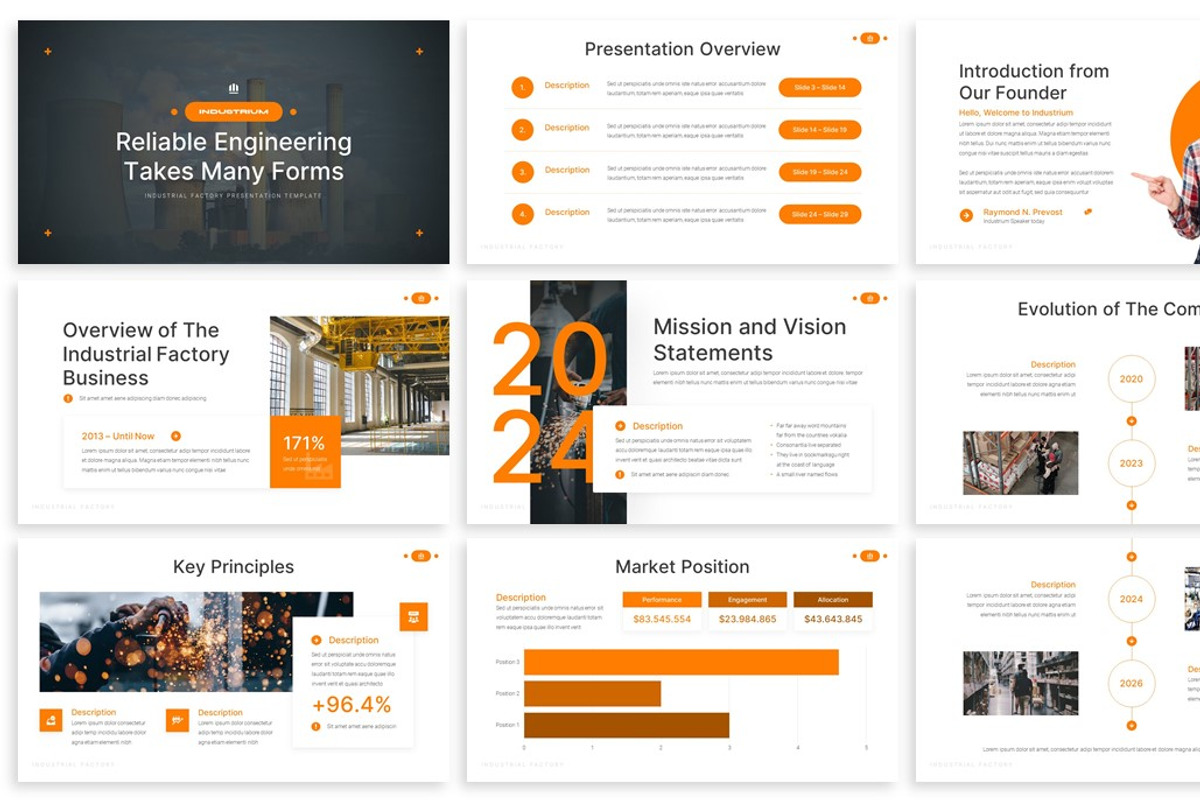Click the 2013 – Until Now heading
Image resolution: width=1200 pixels, height=800 pixels.
coord(119,436)
